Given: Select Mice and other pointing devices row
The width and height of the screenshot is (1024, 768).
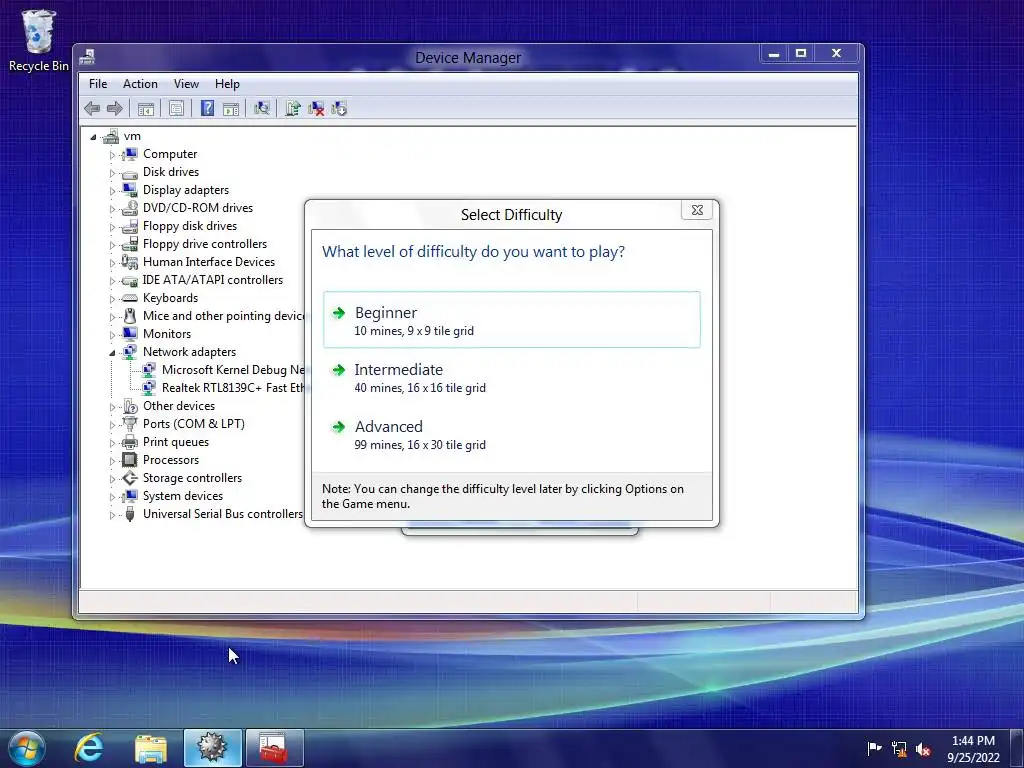Looking at the screenshot, I should pyautogui.click(x=223, y=316).
